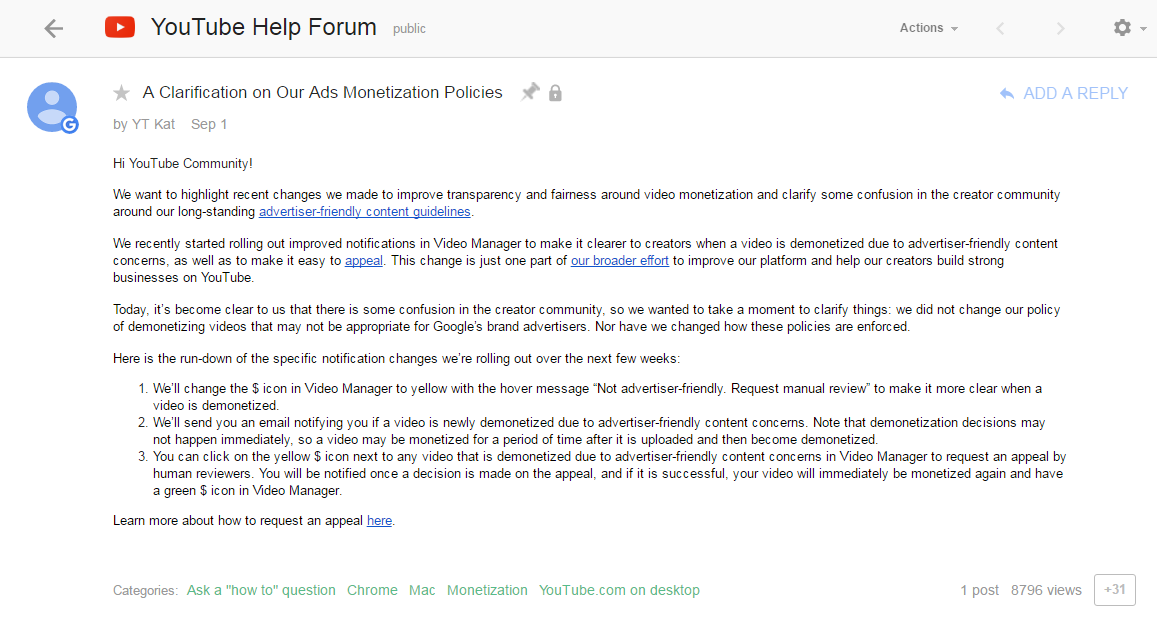Click the +31 button
The height and width of the screenshot is (621, 1157).
coord(1114,590)
